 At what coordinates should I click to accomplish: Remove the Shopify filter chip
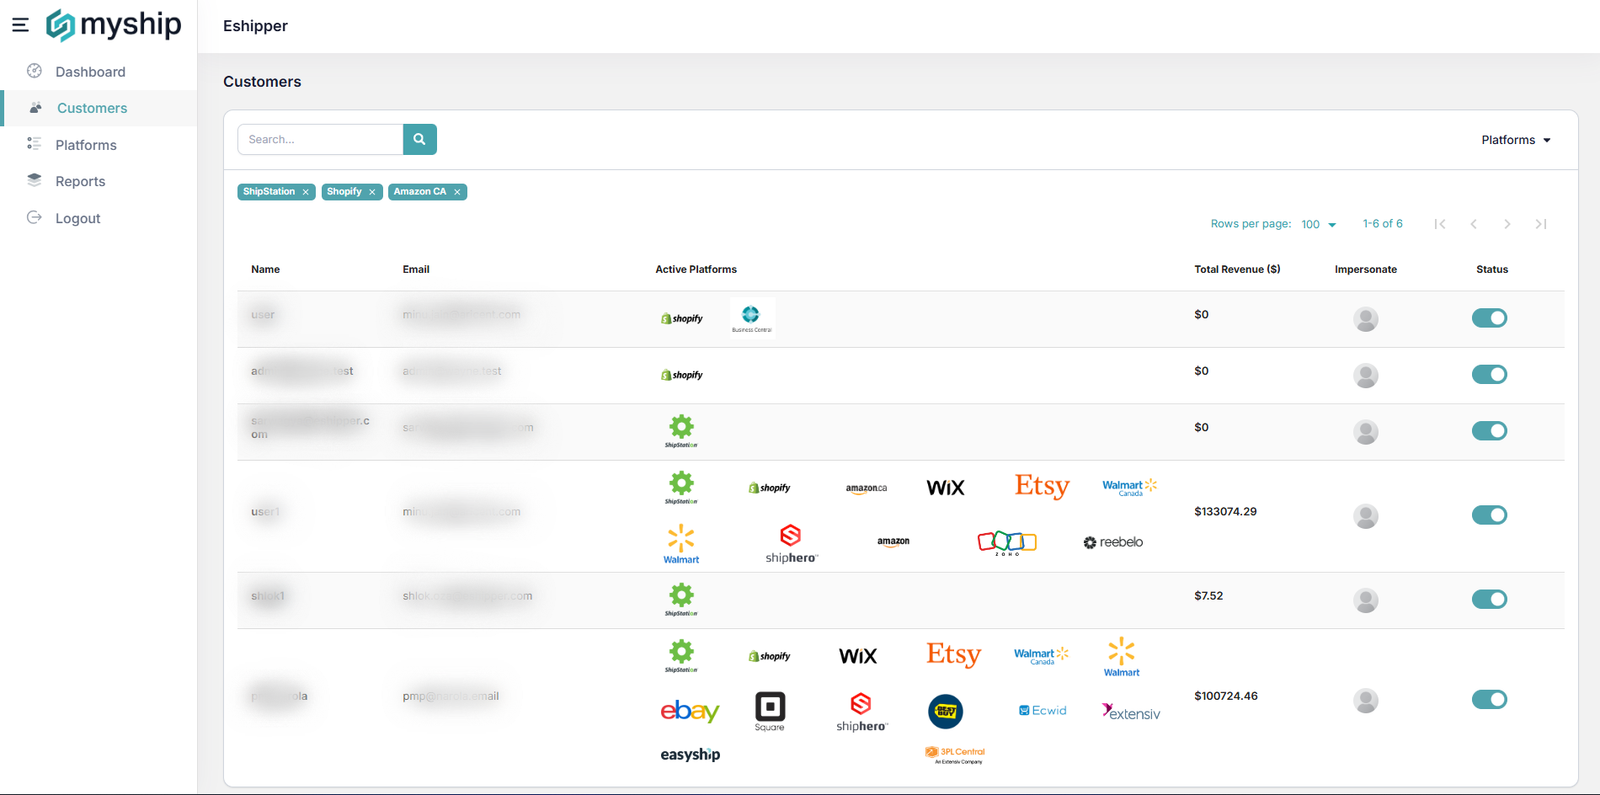pyautogui.click(x=372, y=192)
